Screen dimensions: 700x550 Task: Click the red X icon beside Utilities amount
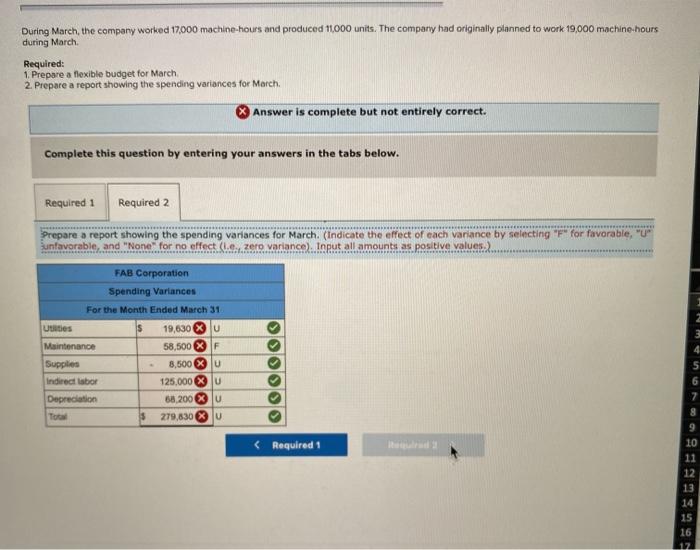tap(200, 329)
